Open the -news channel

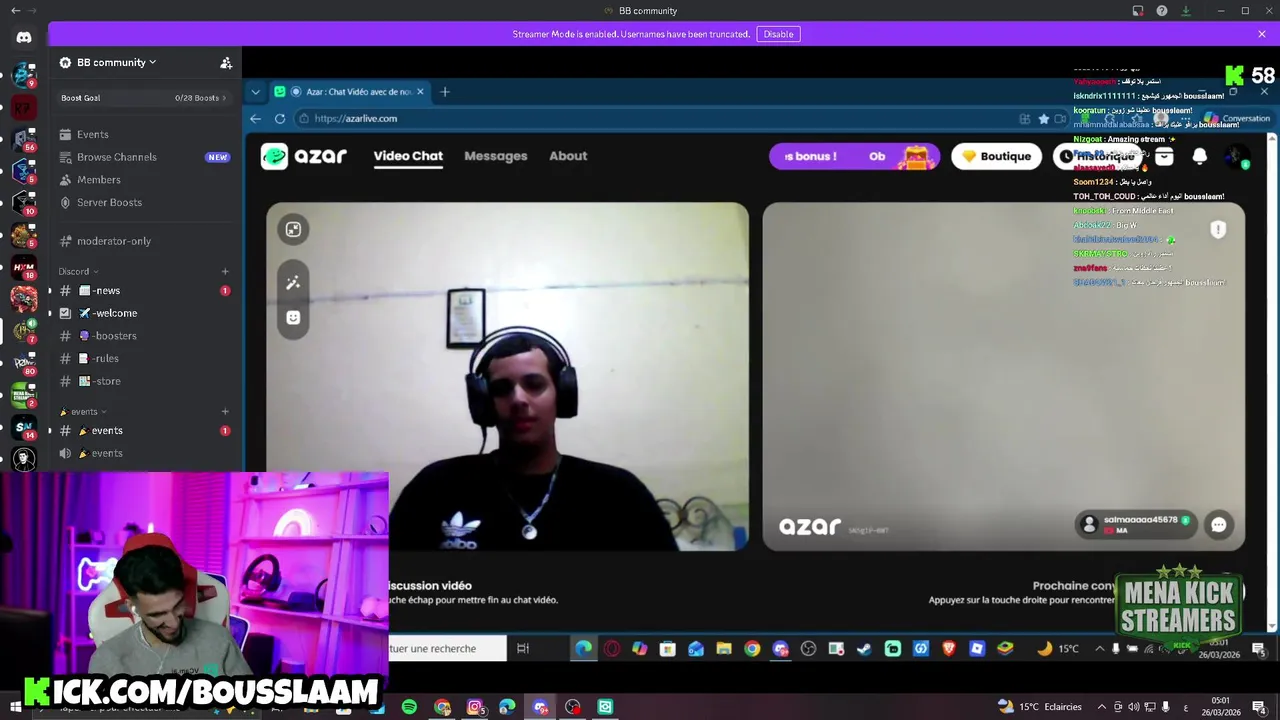(x=144, y=291)
